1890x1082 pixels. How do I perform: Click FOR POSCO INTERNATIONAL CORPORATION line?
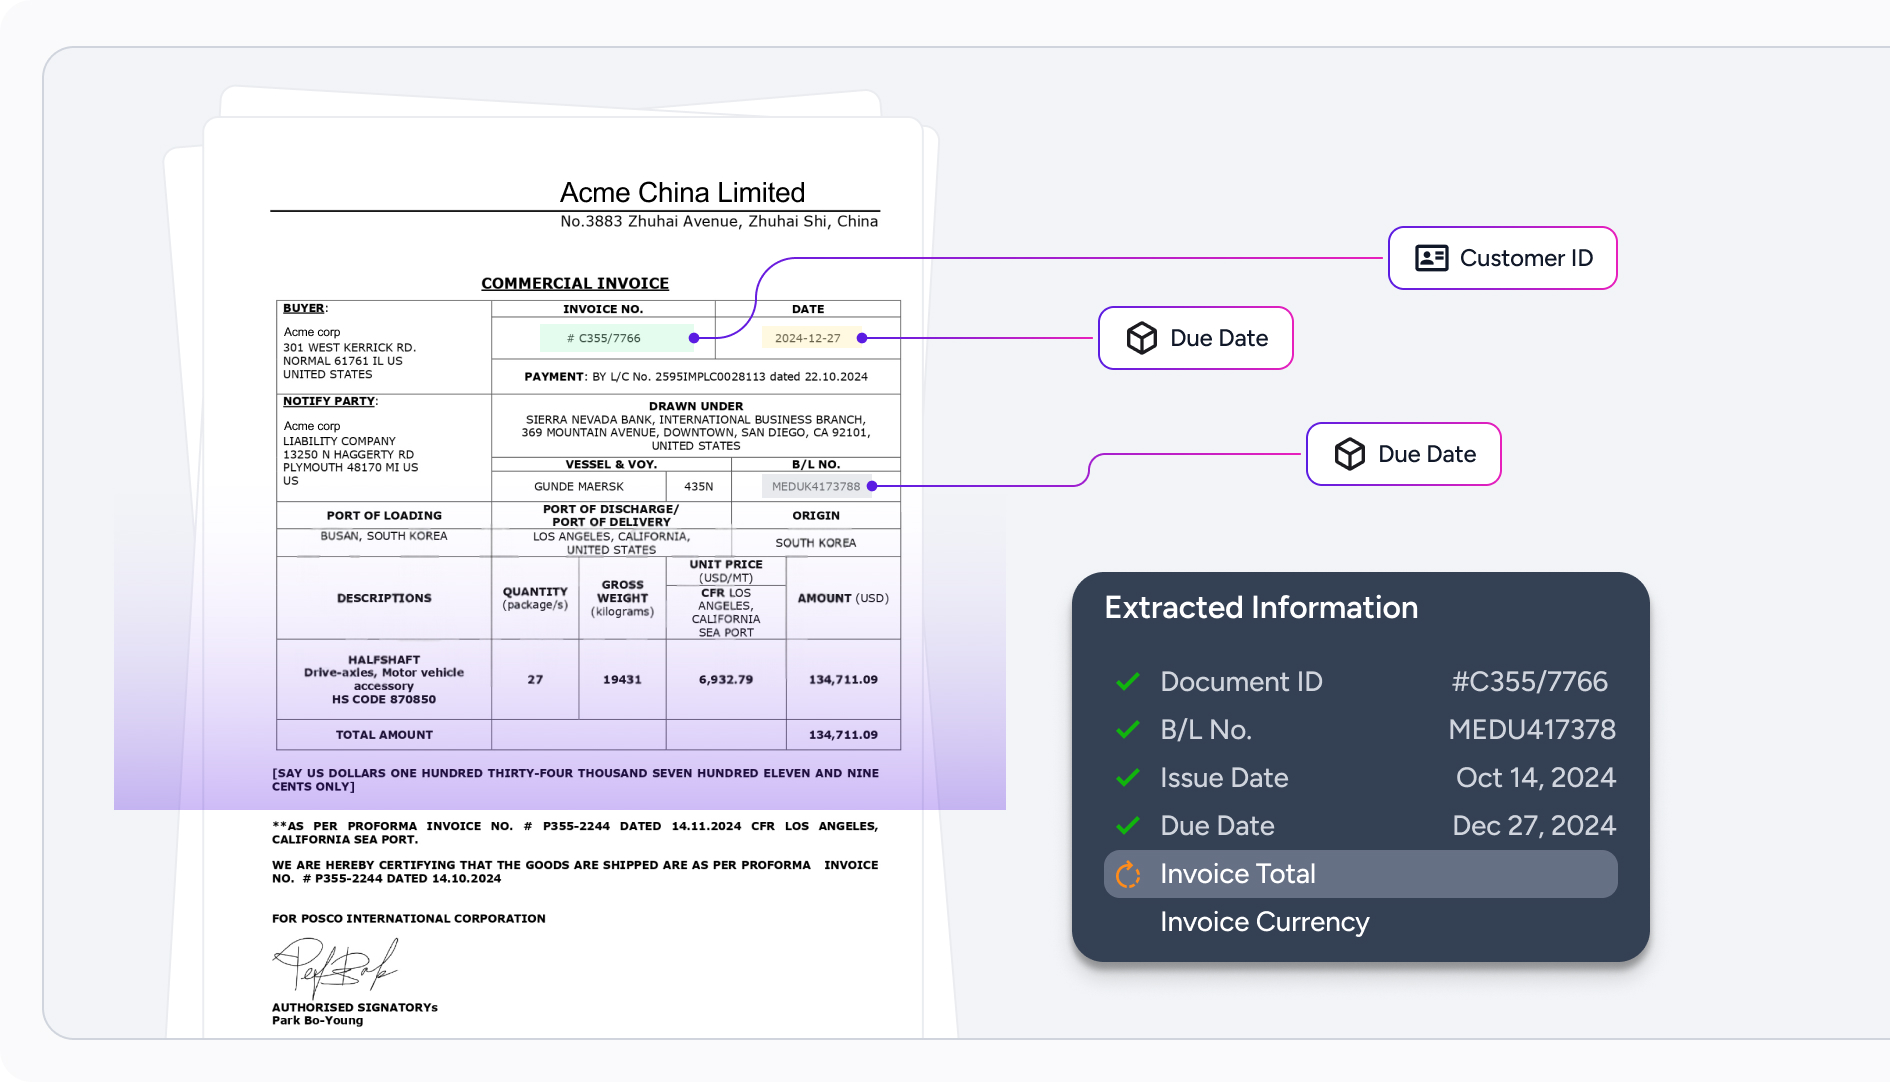tap(409, 919)
